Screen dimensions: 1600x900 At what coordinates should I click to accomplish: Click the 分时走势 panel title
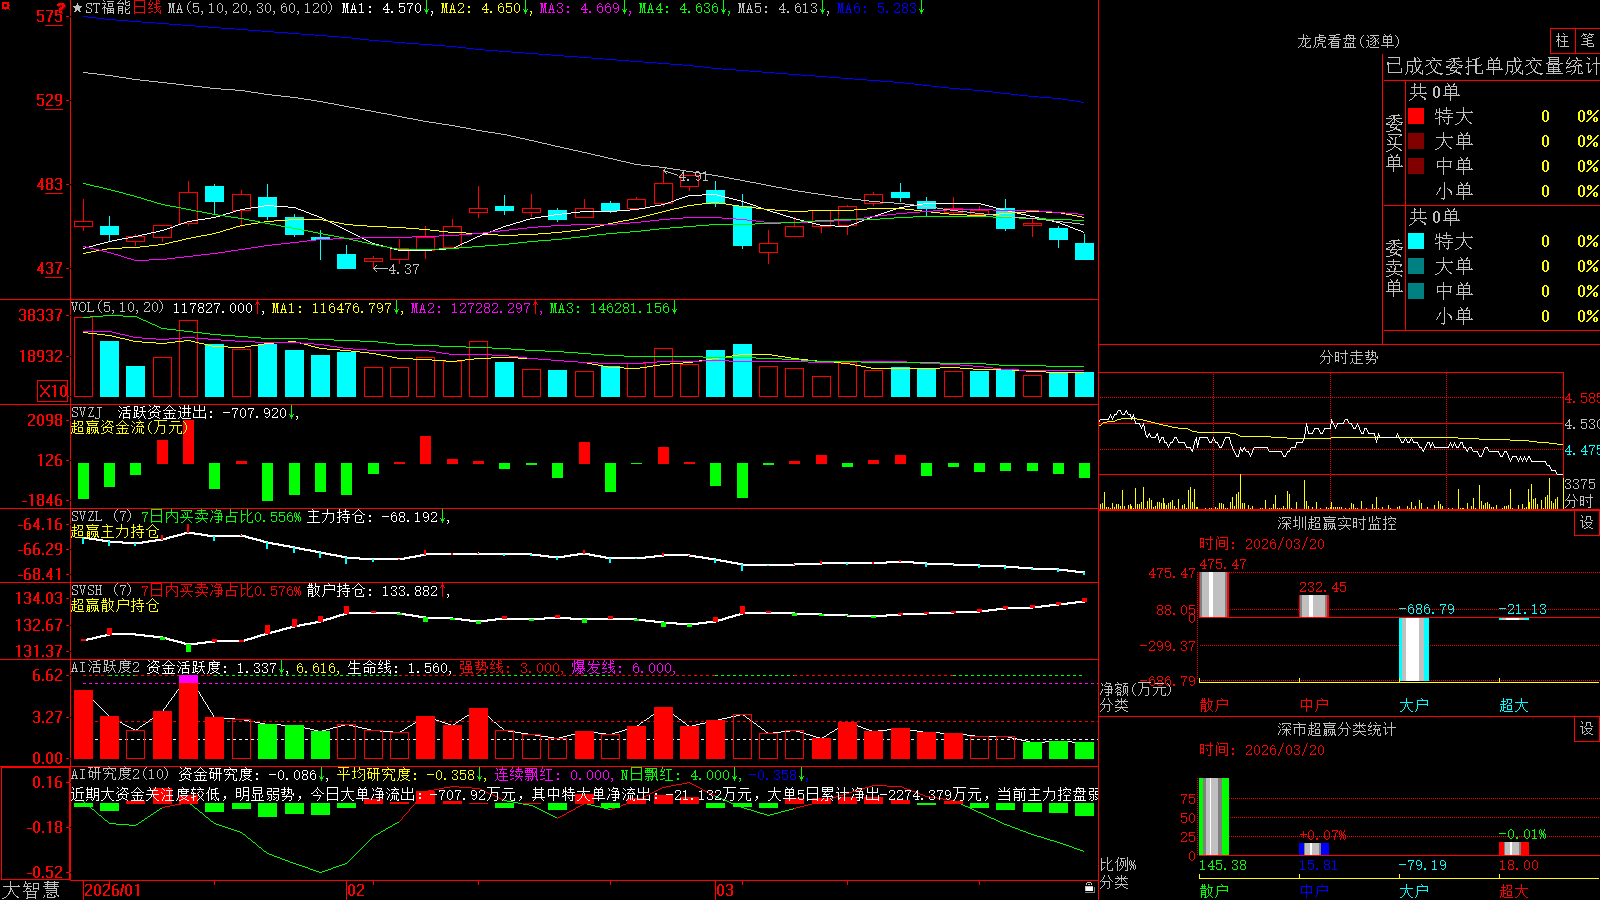coord(1348,357)
